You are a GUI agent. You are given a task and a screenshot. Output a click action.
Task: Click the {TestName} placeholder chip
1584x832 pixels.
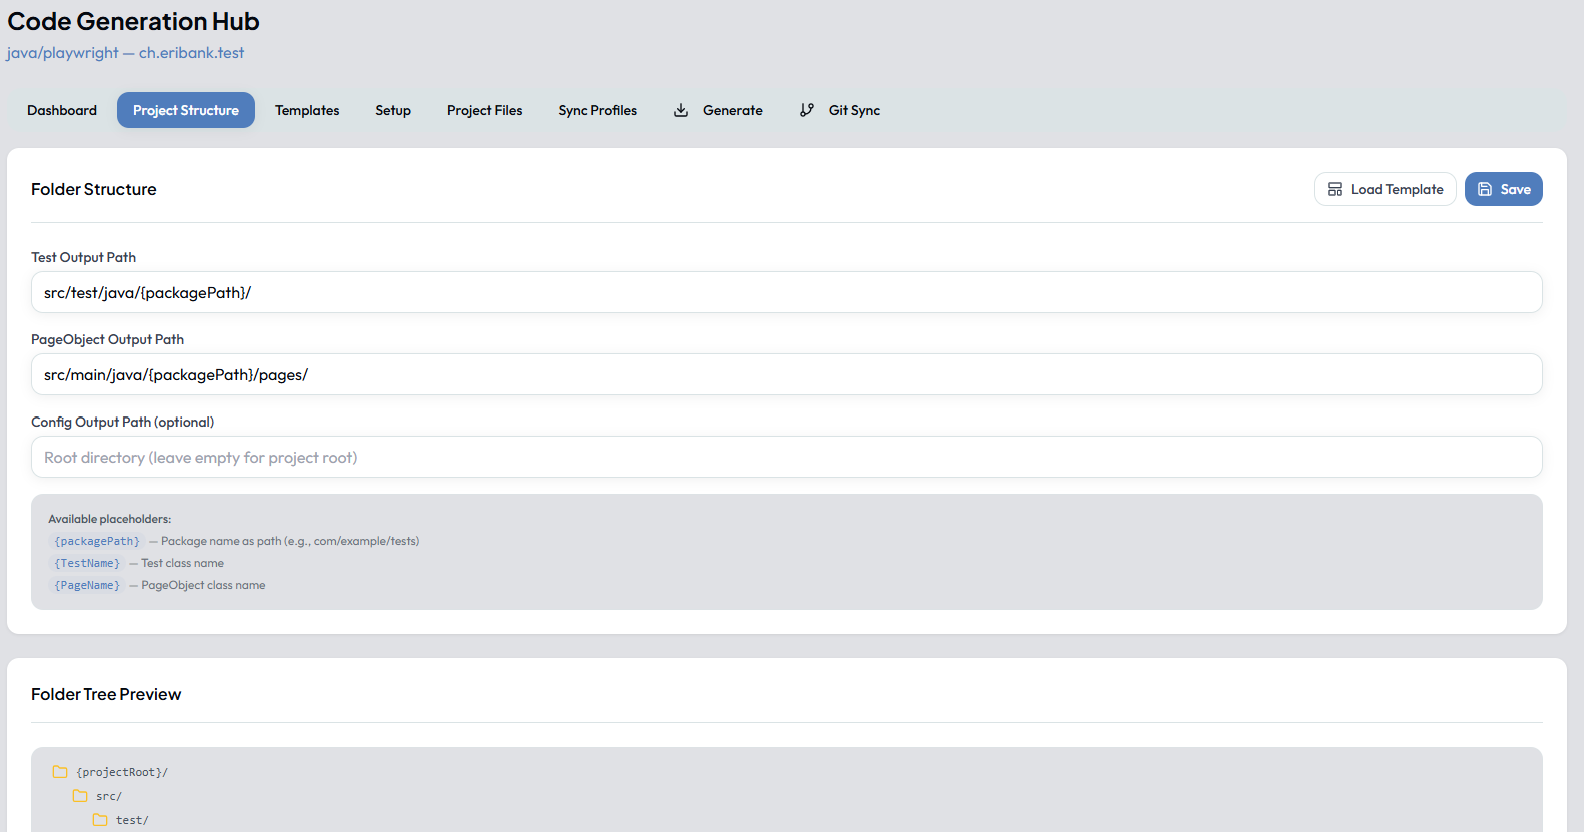[x=87, y=563]
